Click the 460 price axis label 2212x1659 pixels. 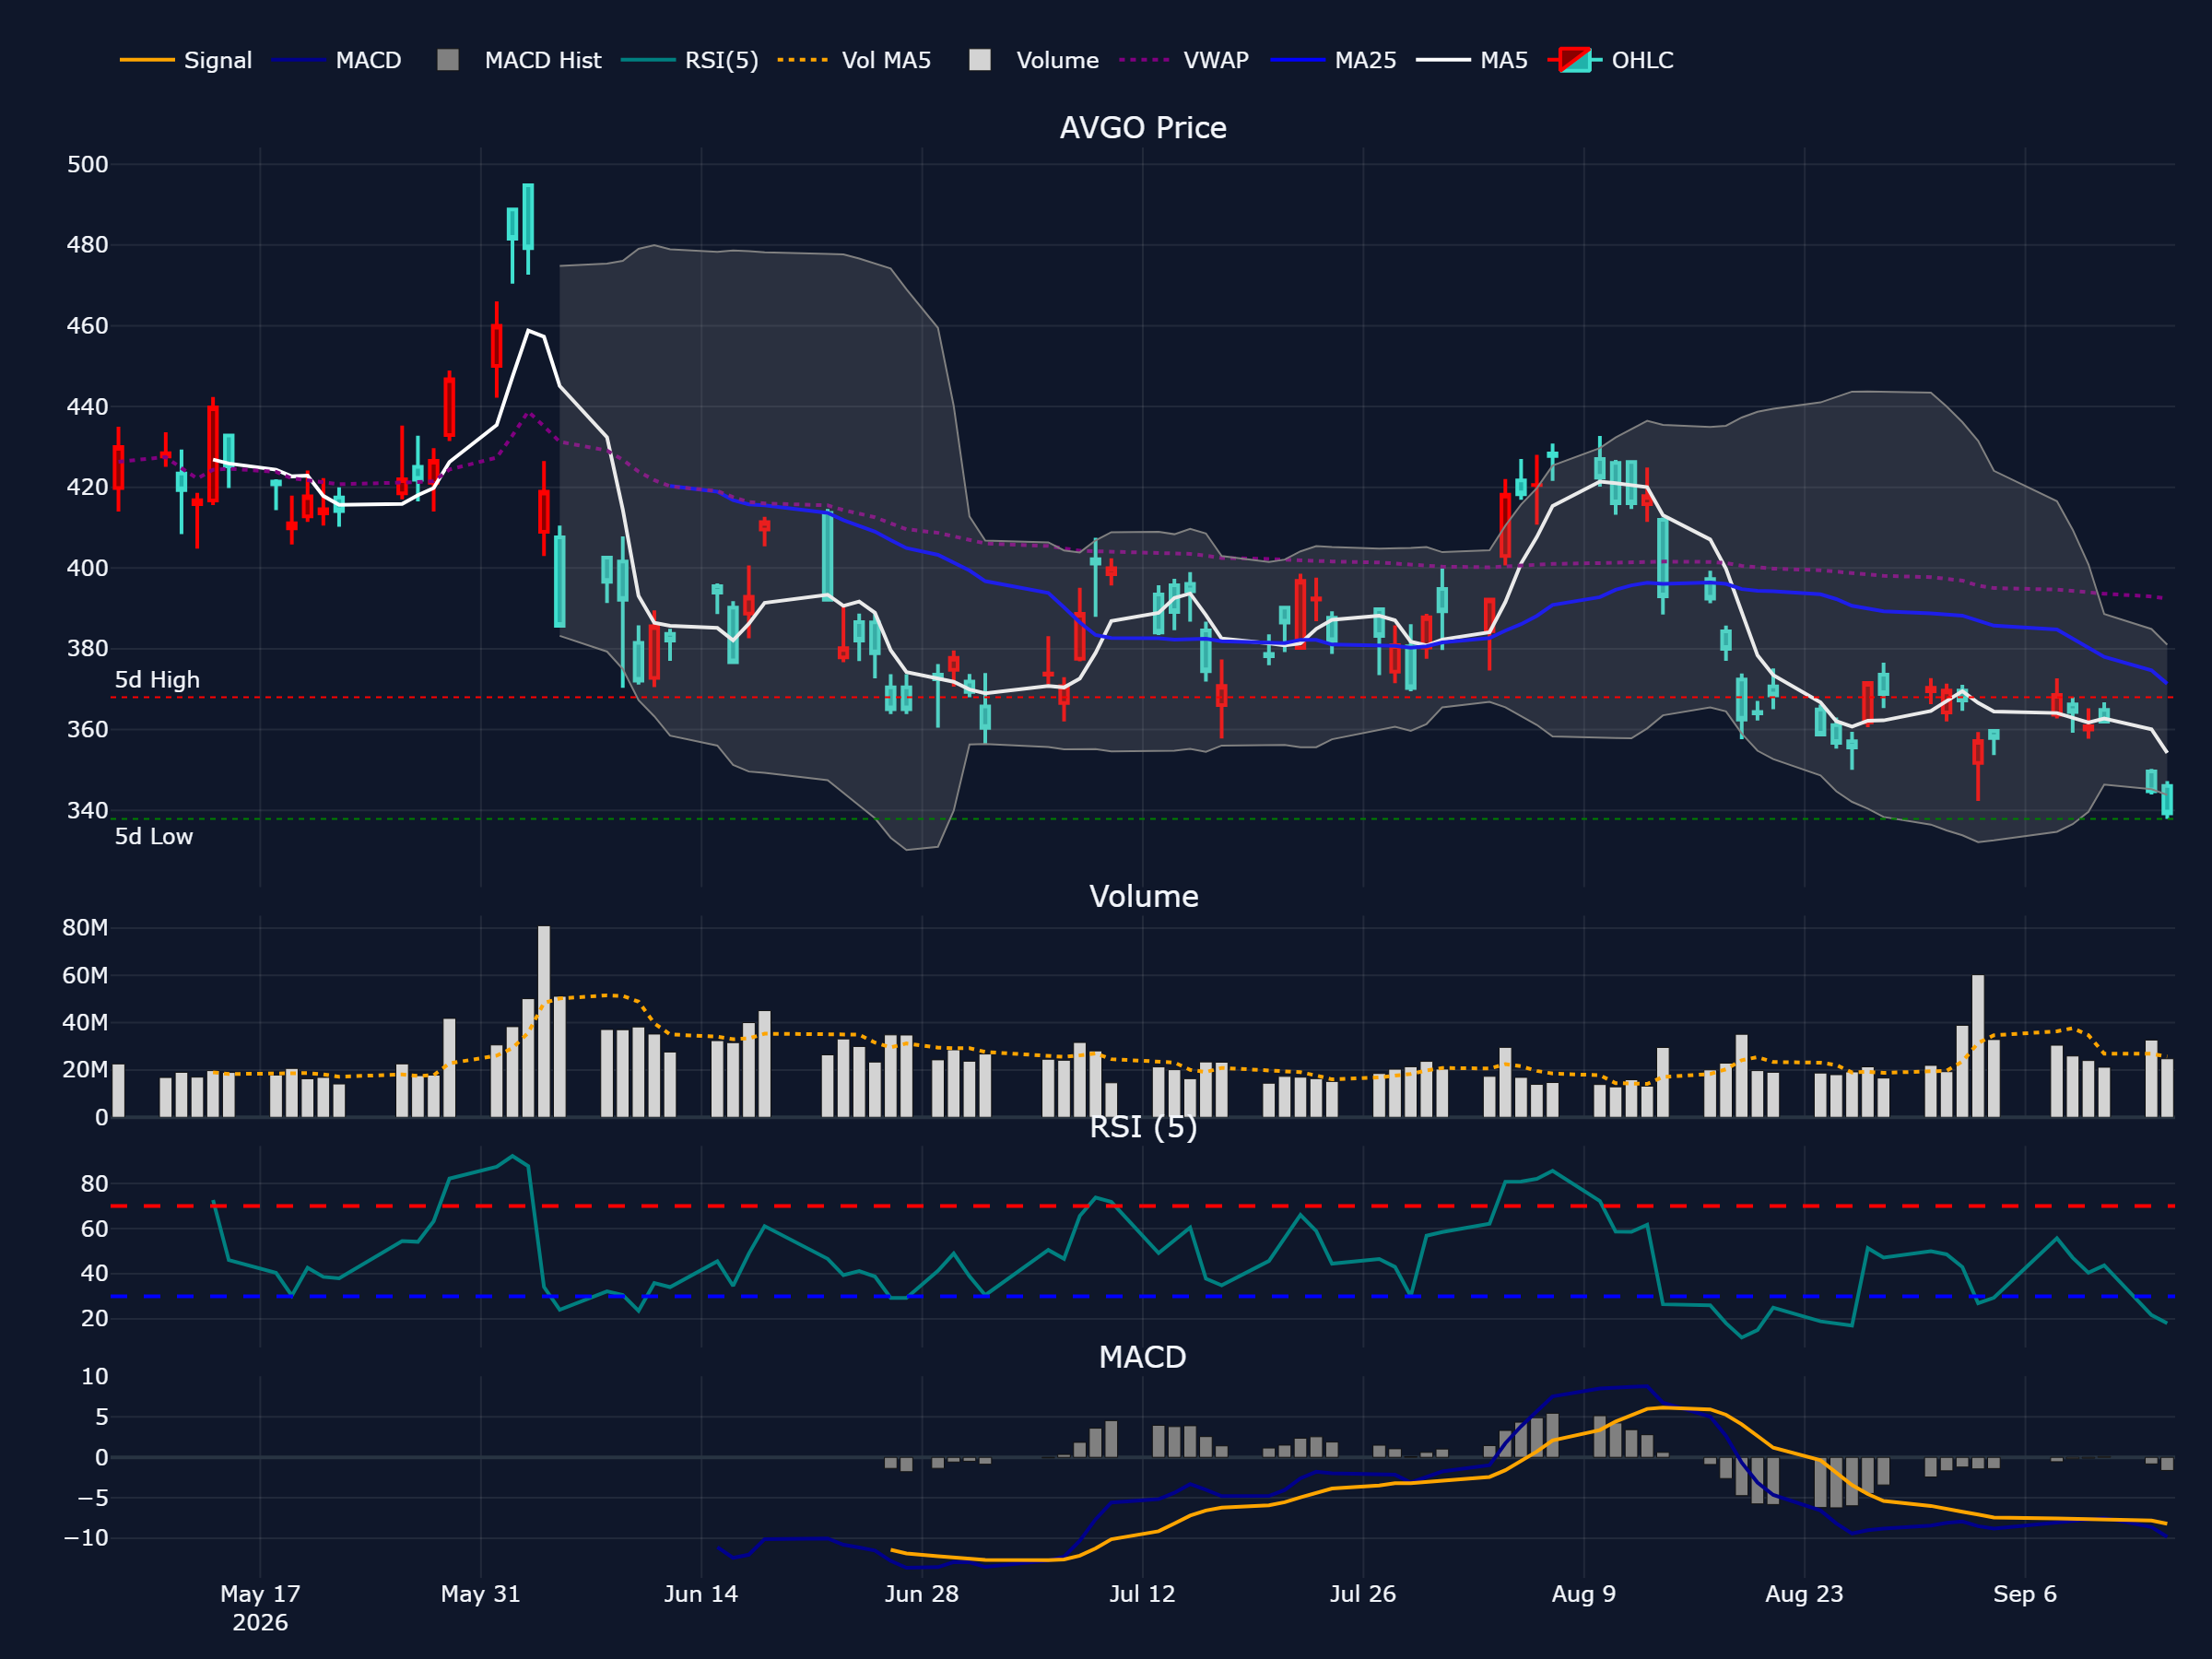87,326
